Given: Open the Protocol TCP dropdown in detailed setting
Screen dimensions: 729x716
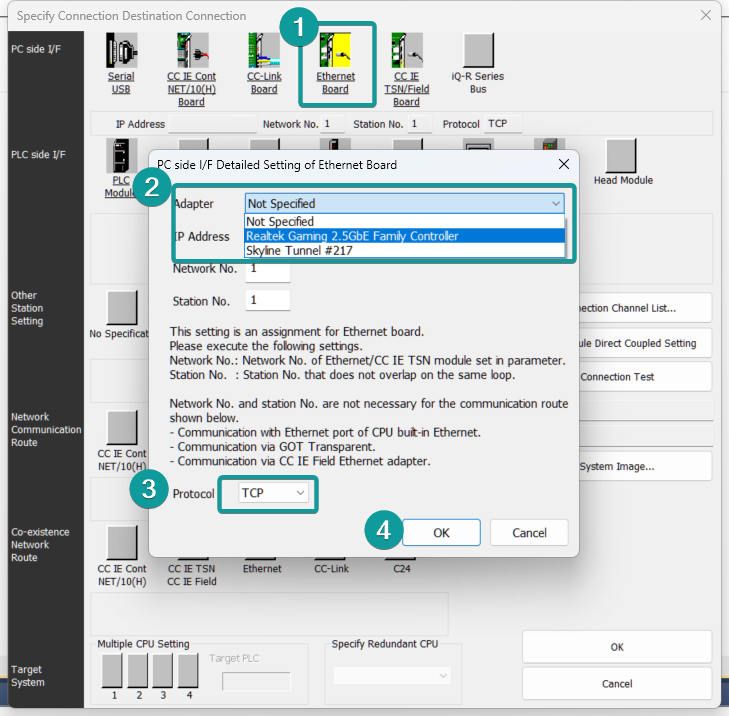Looking at the screenshot, I should [x=273, y=493].
